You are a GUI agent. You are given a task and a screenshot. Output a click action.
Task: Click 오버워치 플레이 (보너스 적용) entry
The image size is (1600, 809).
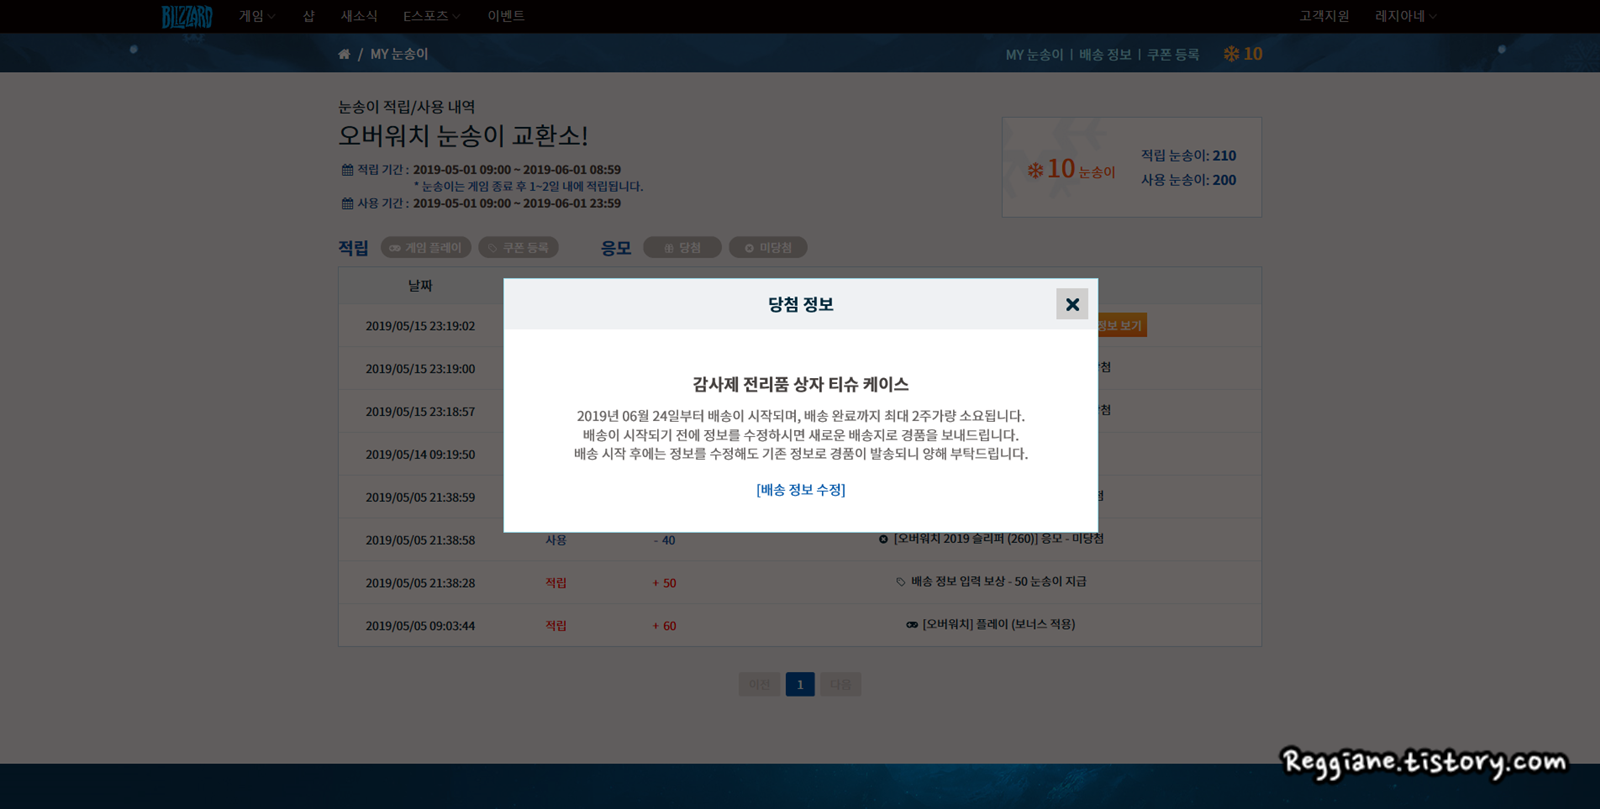click(991, 625)
